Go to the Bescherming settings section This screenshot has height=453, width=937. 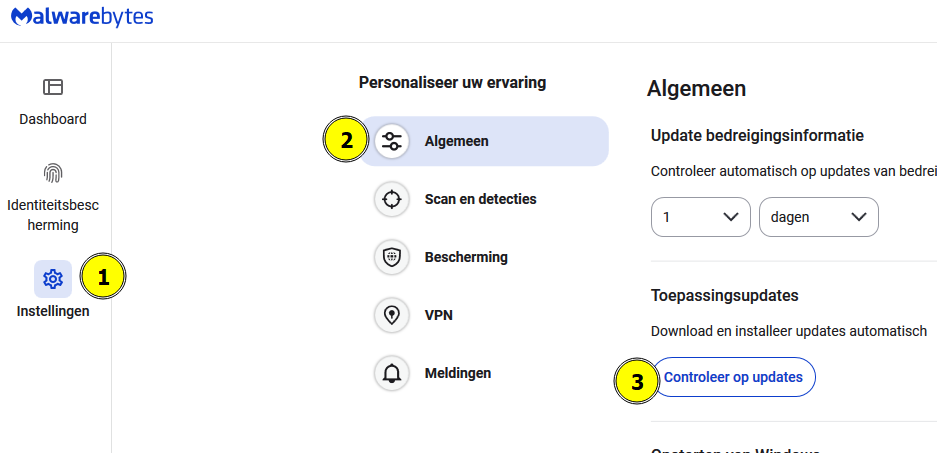tap(466, 257)
